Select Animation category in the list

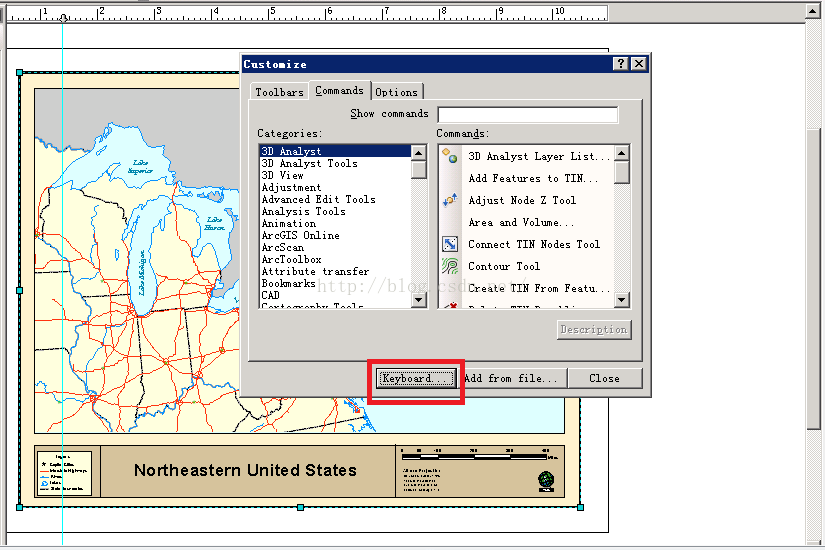(288, 224)
